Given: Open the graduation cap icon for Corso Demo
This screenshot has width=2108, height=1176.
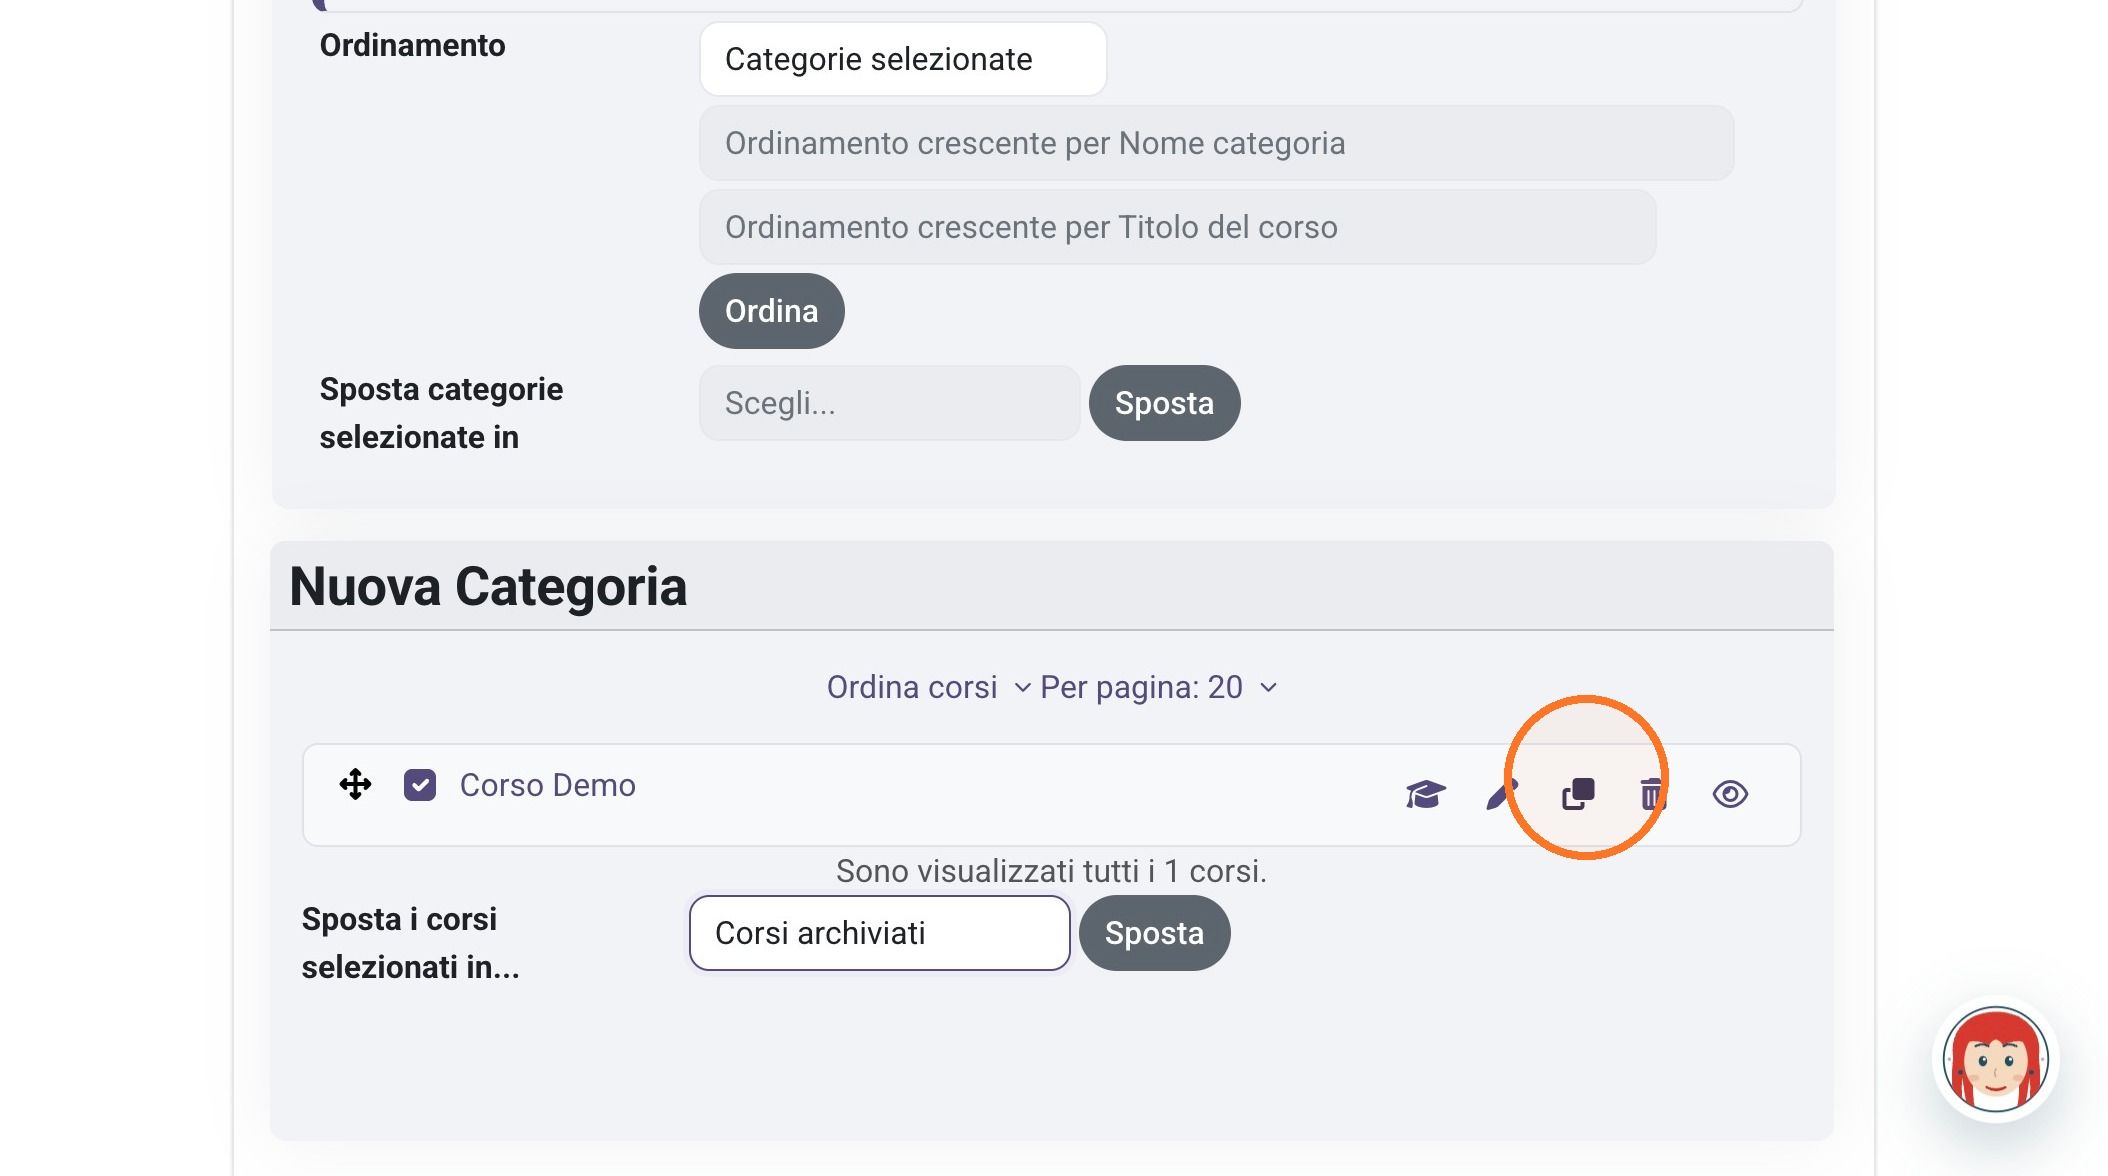Looking at the screenshot, I should point(1425,794).
